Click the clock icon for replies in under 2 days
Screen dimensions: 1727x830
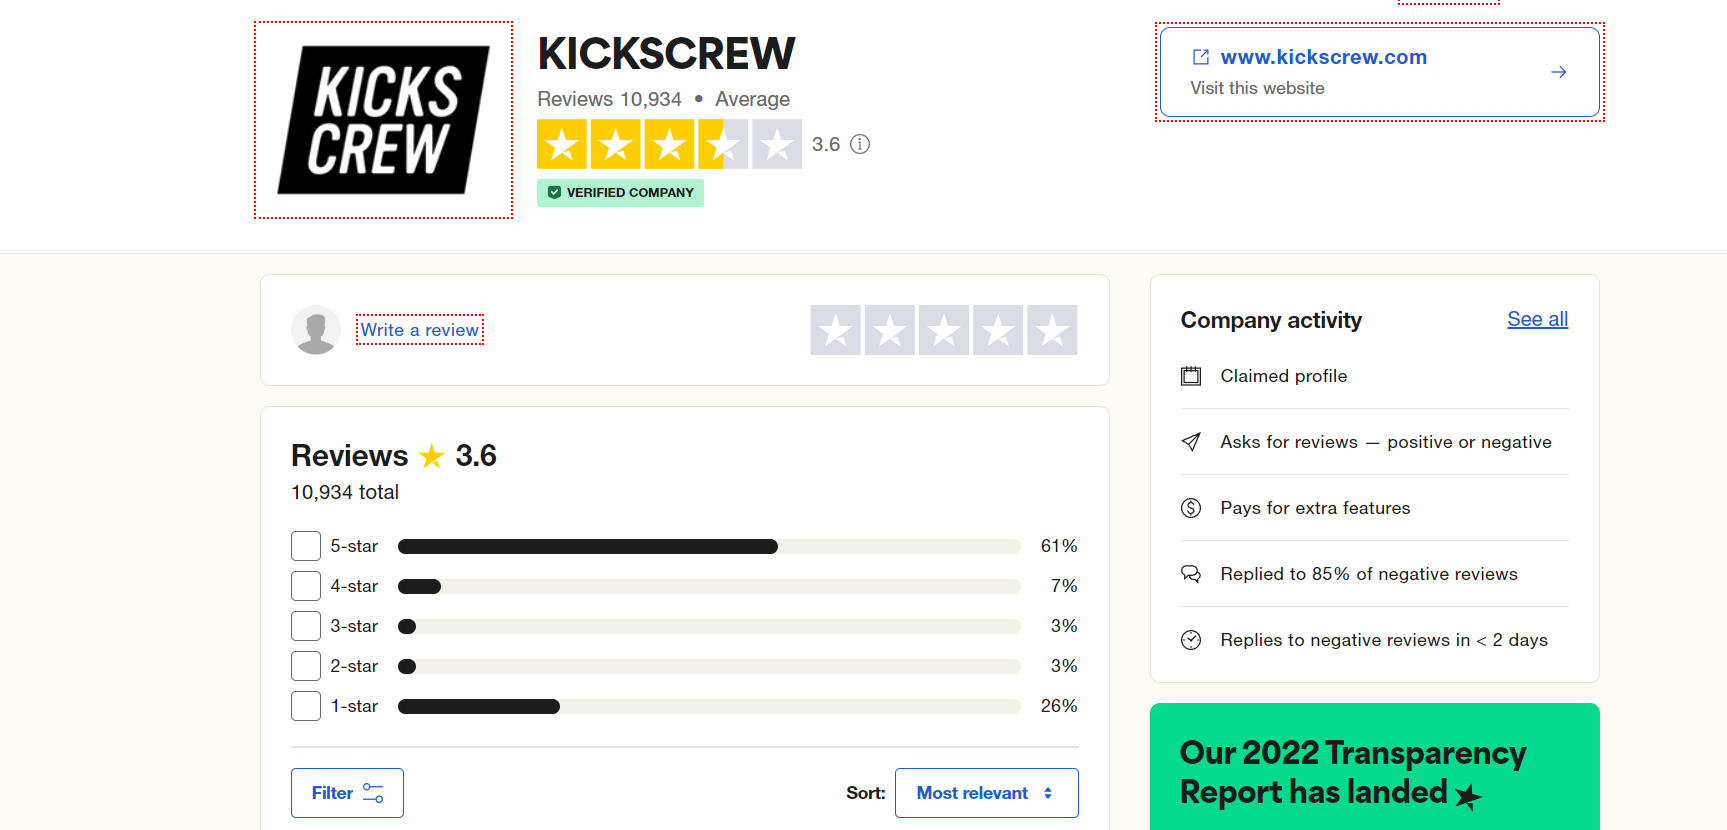(1191, 639)
